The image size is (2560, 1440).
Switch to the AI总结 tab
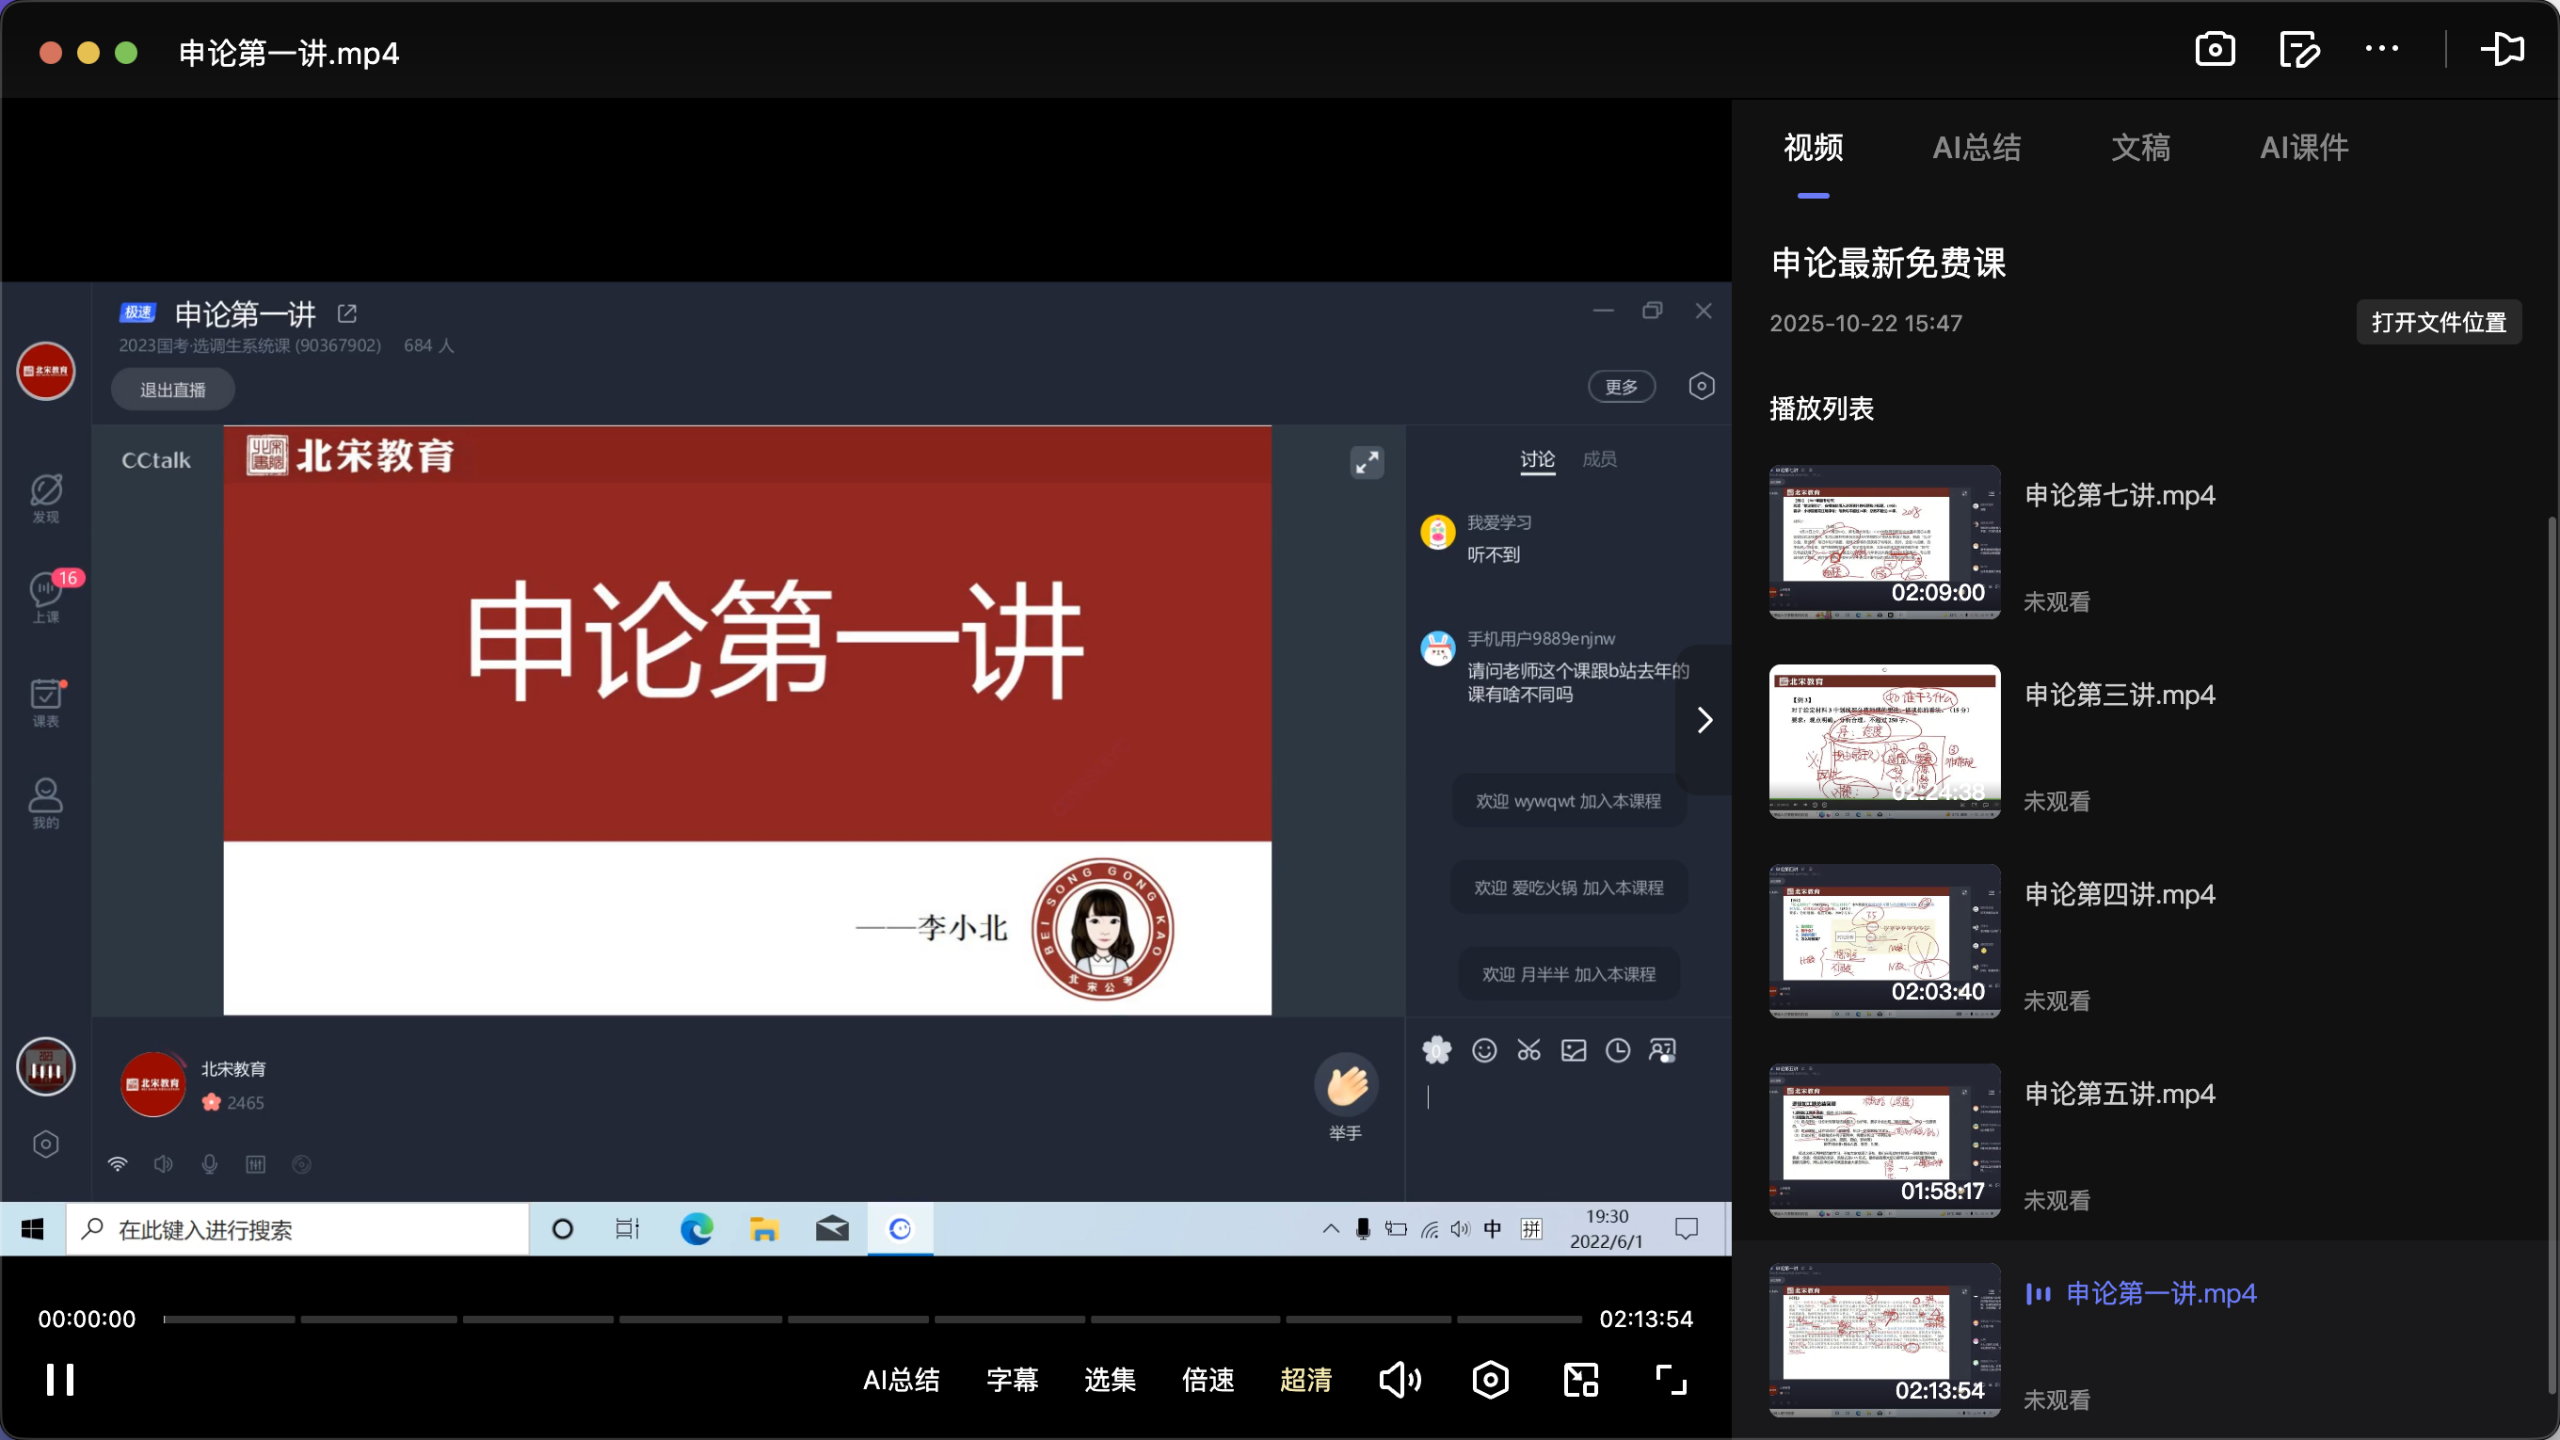click(1976, 148)
